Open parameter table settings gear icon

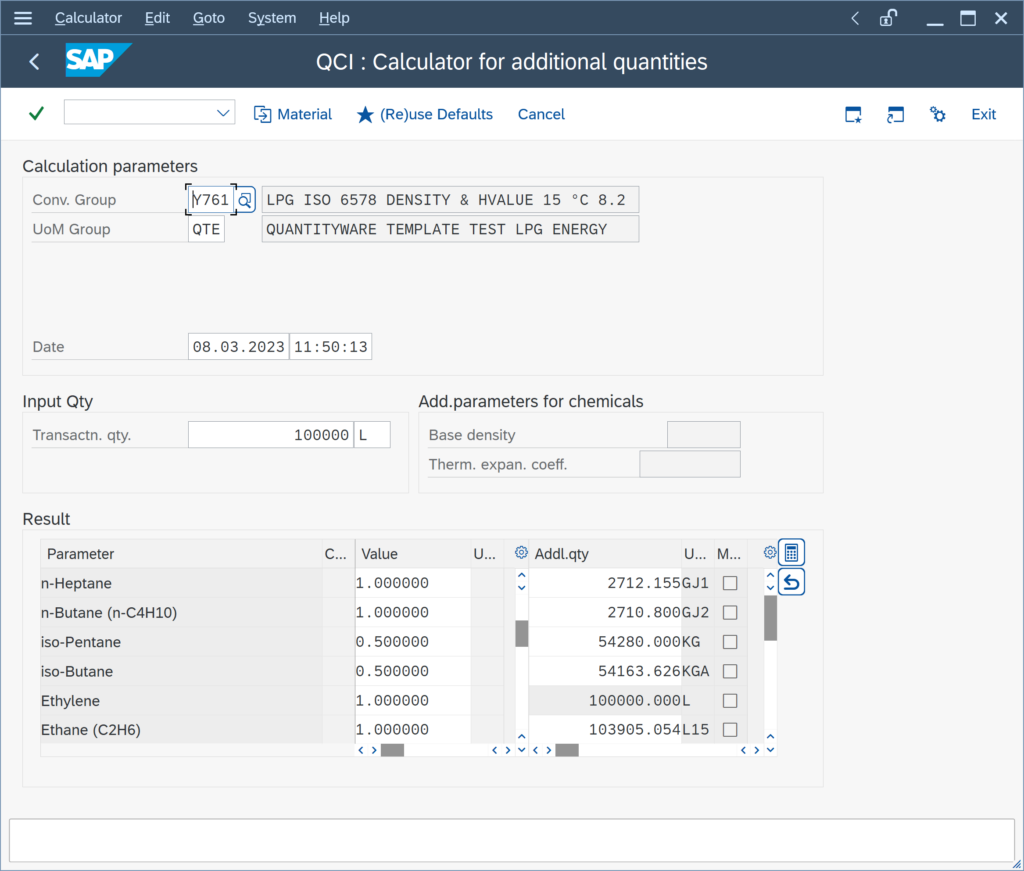click(521, 553)
